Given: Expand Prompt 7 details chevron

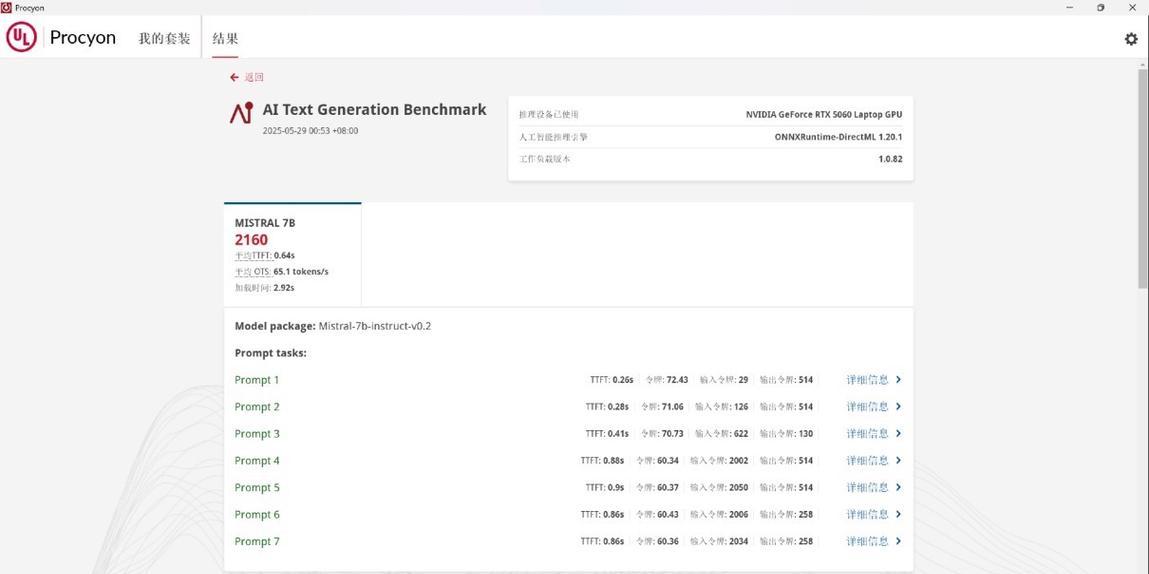Looking at the screenshot, I should [x=898, y=541].
